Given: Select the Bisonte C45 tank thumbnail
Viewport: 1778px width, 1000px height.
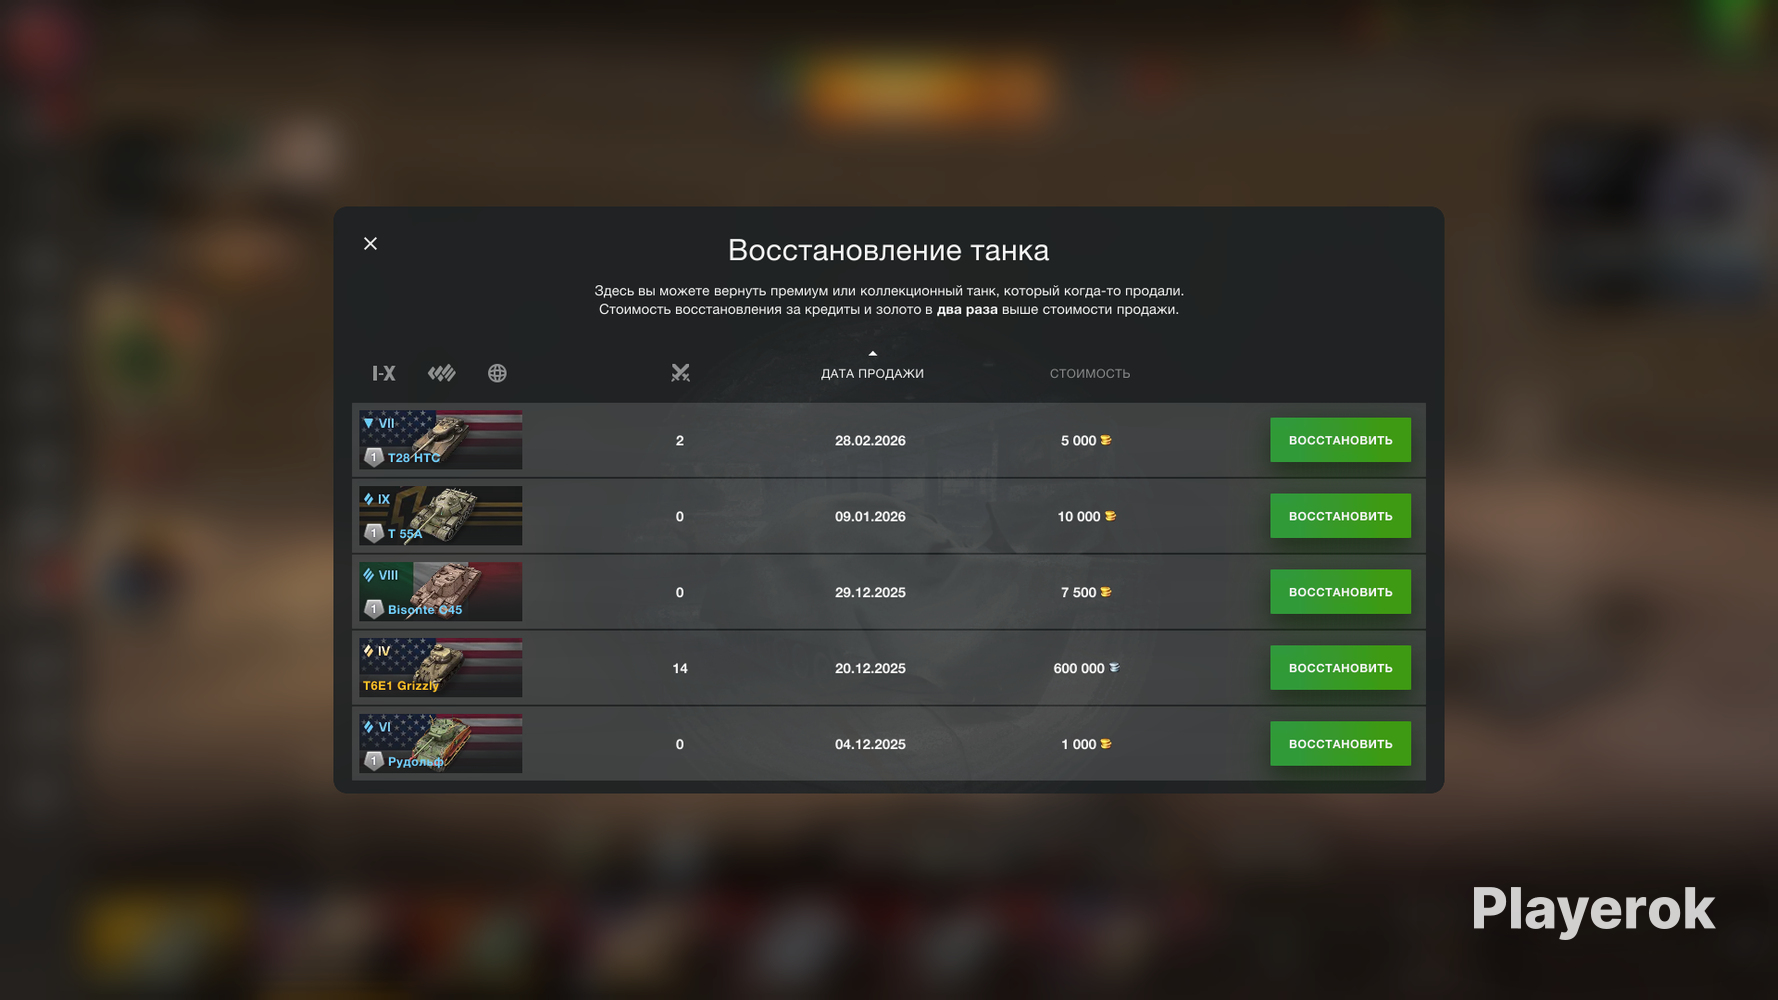Looking at the screenshot, I should (441, 592).
